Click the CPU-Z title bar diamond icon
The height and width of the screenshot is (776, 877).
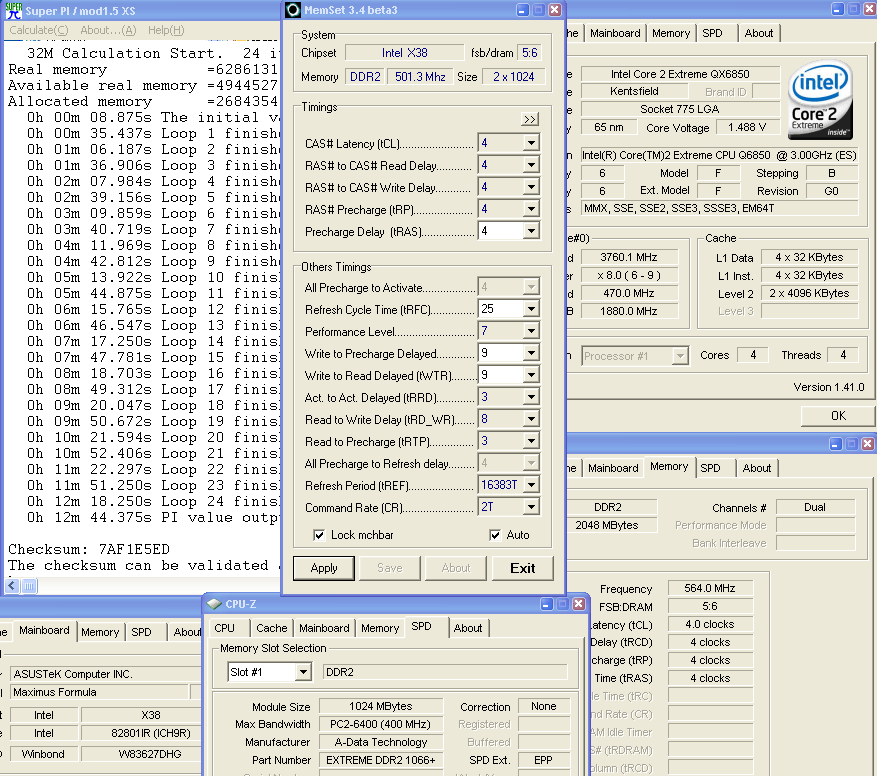[214, 604]
